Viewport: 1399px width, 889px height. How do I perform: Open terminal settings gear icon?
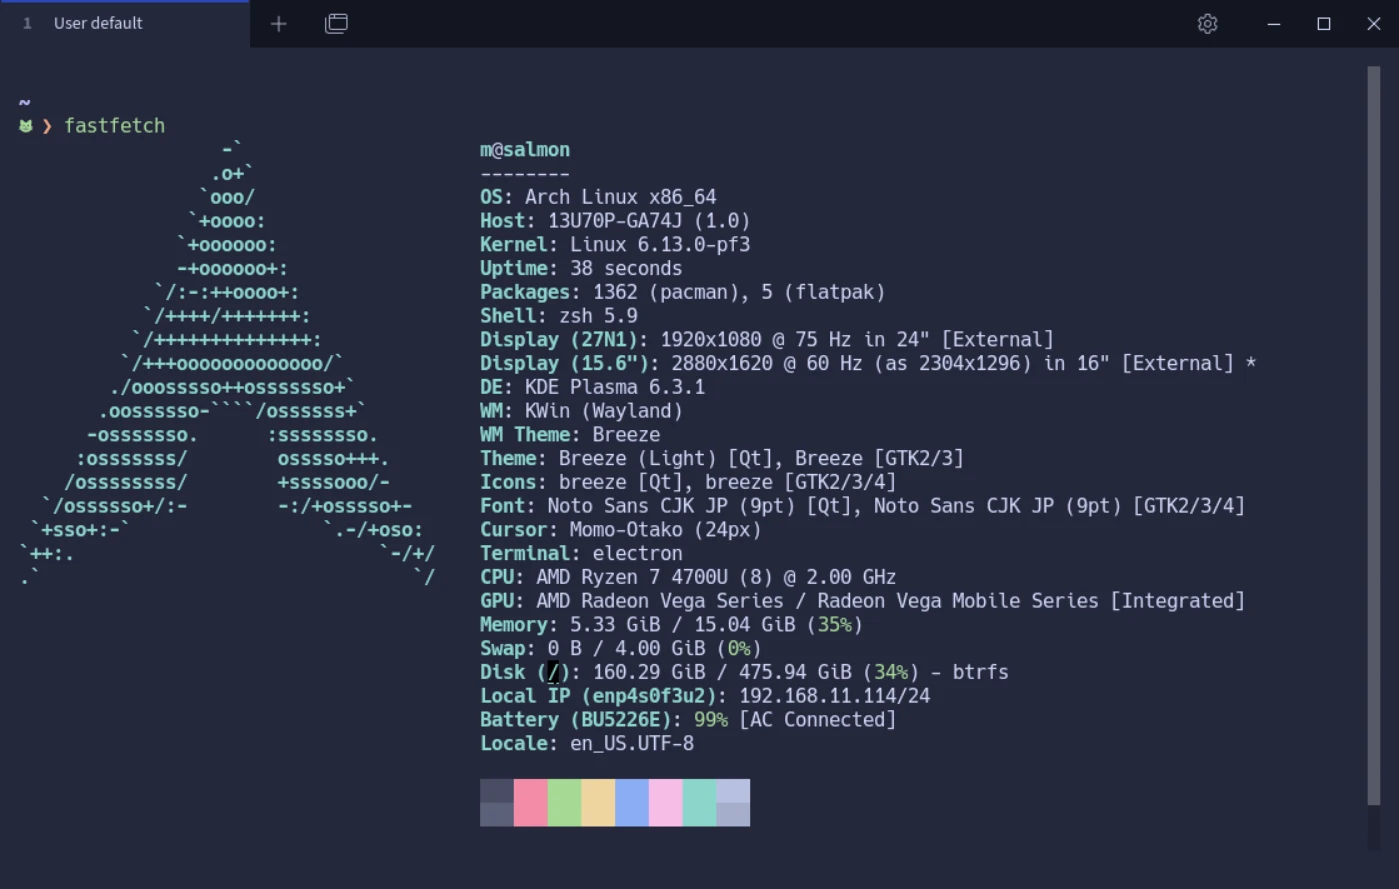pos(1208,24)
